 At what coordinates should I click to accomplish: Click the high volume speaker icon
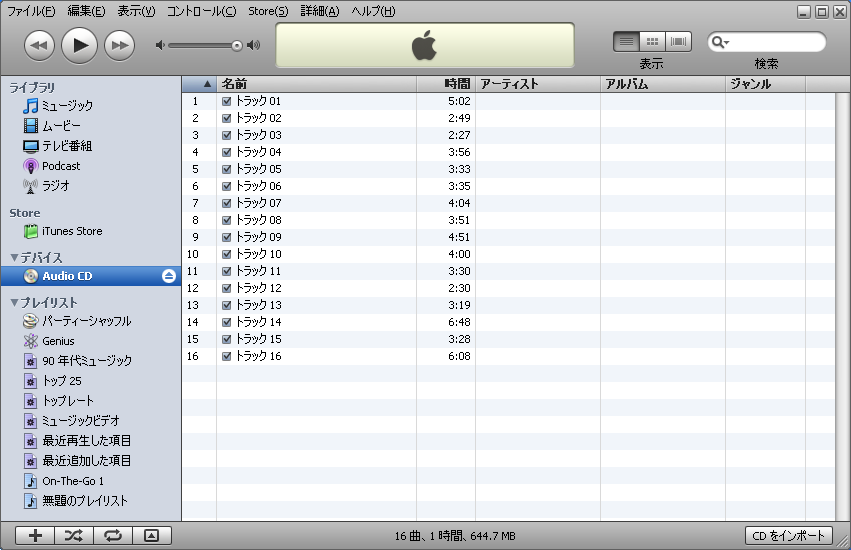pos(253,46)
